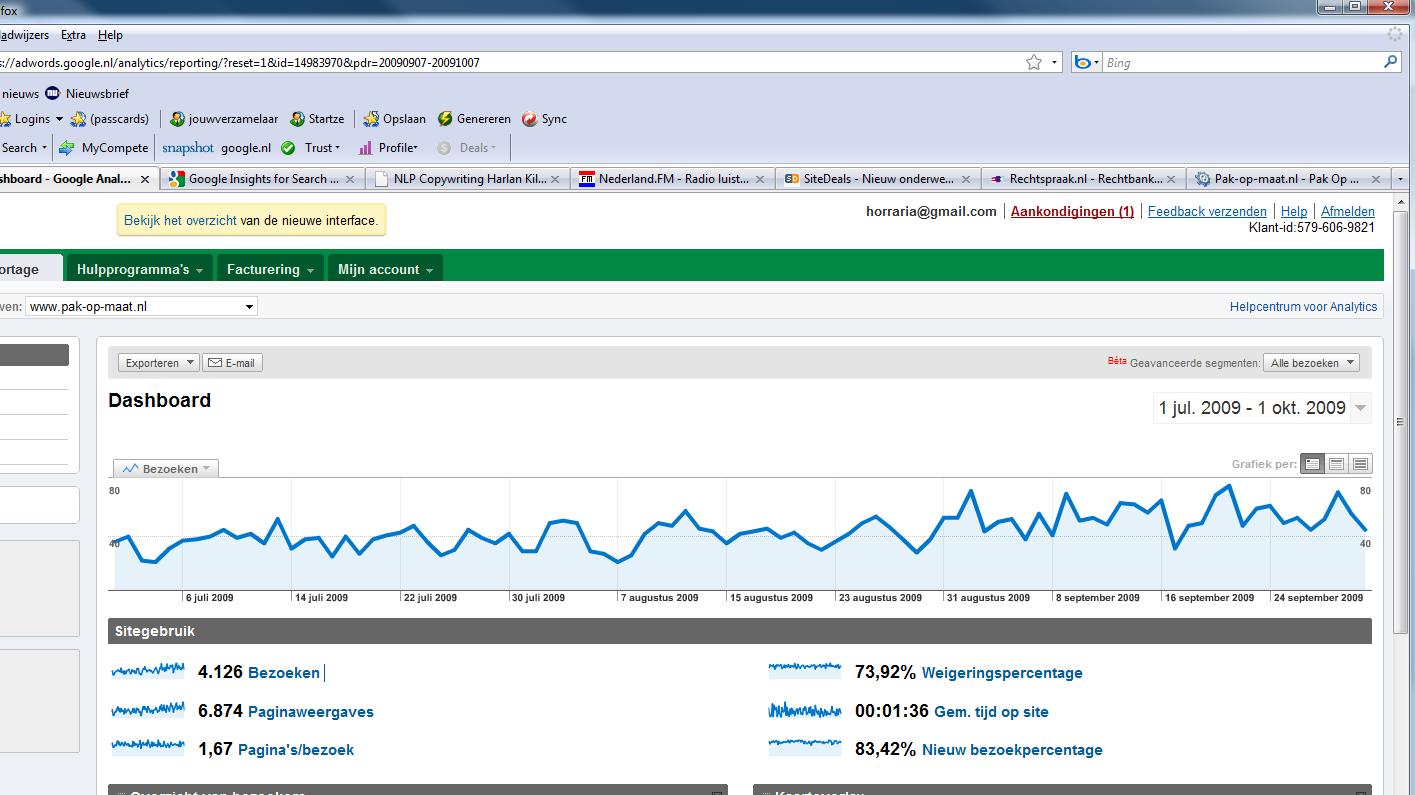Screen dimensions: 1415x795
Task: Click the Aankondigingen (1) link
Action: (1072, 211)
